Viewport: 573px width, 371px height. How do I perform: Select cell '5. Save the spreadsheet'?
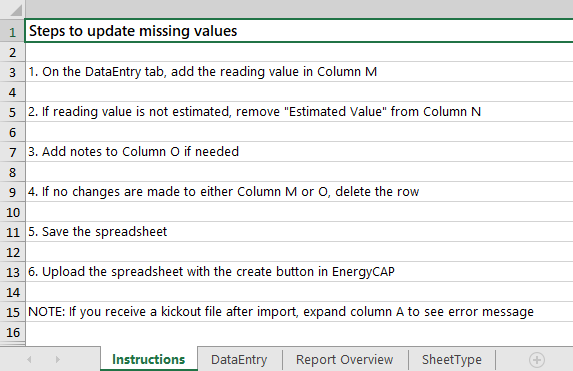tap(299, 232)
